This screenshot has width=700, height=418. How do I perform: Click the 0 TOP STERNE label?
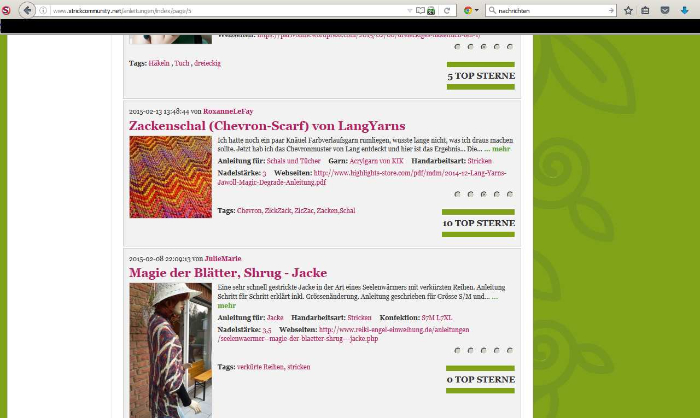(x=481, y=380)
